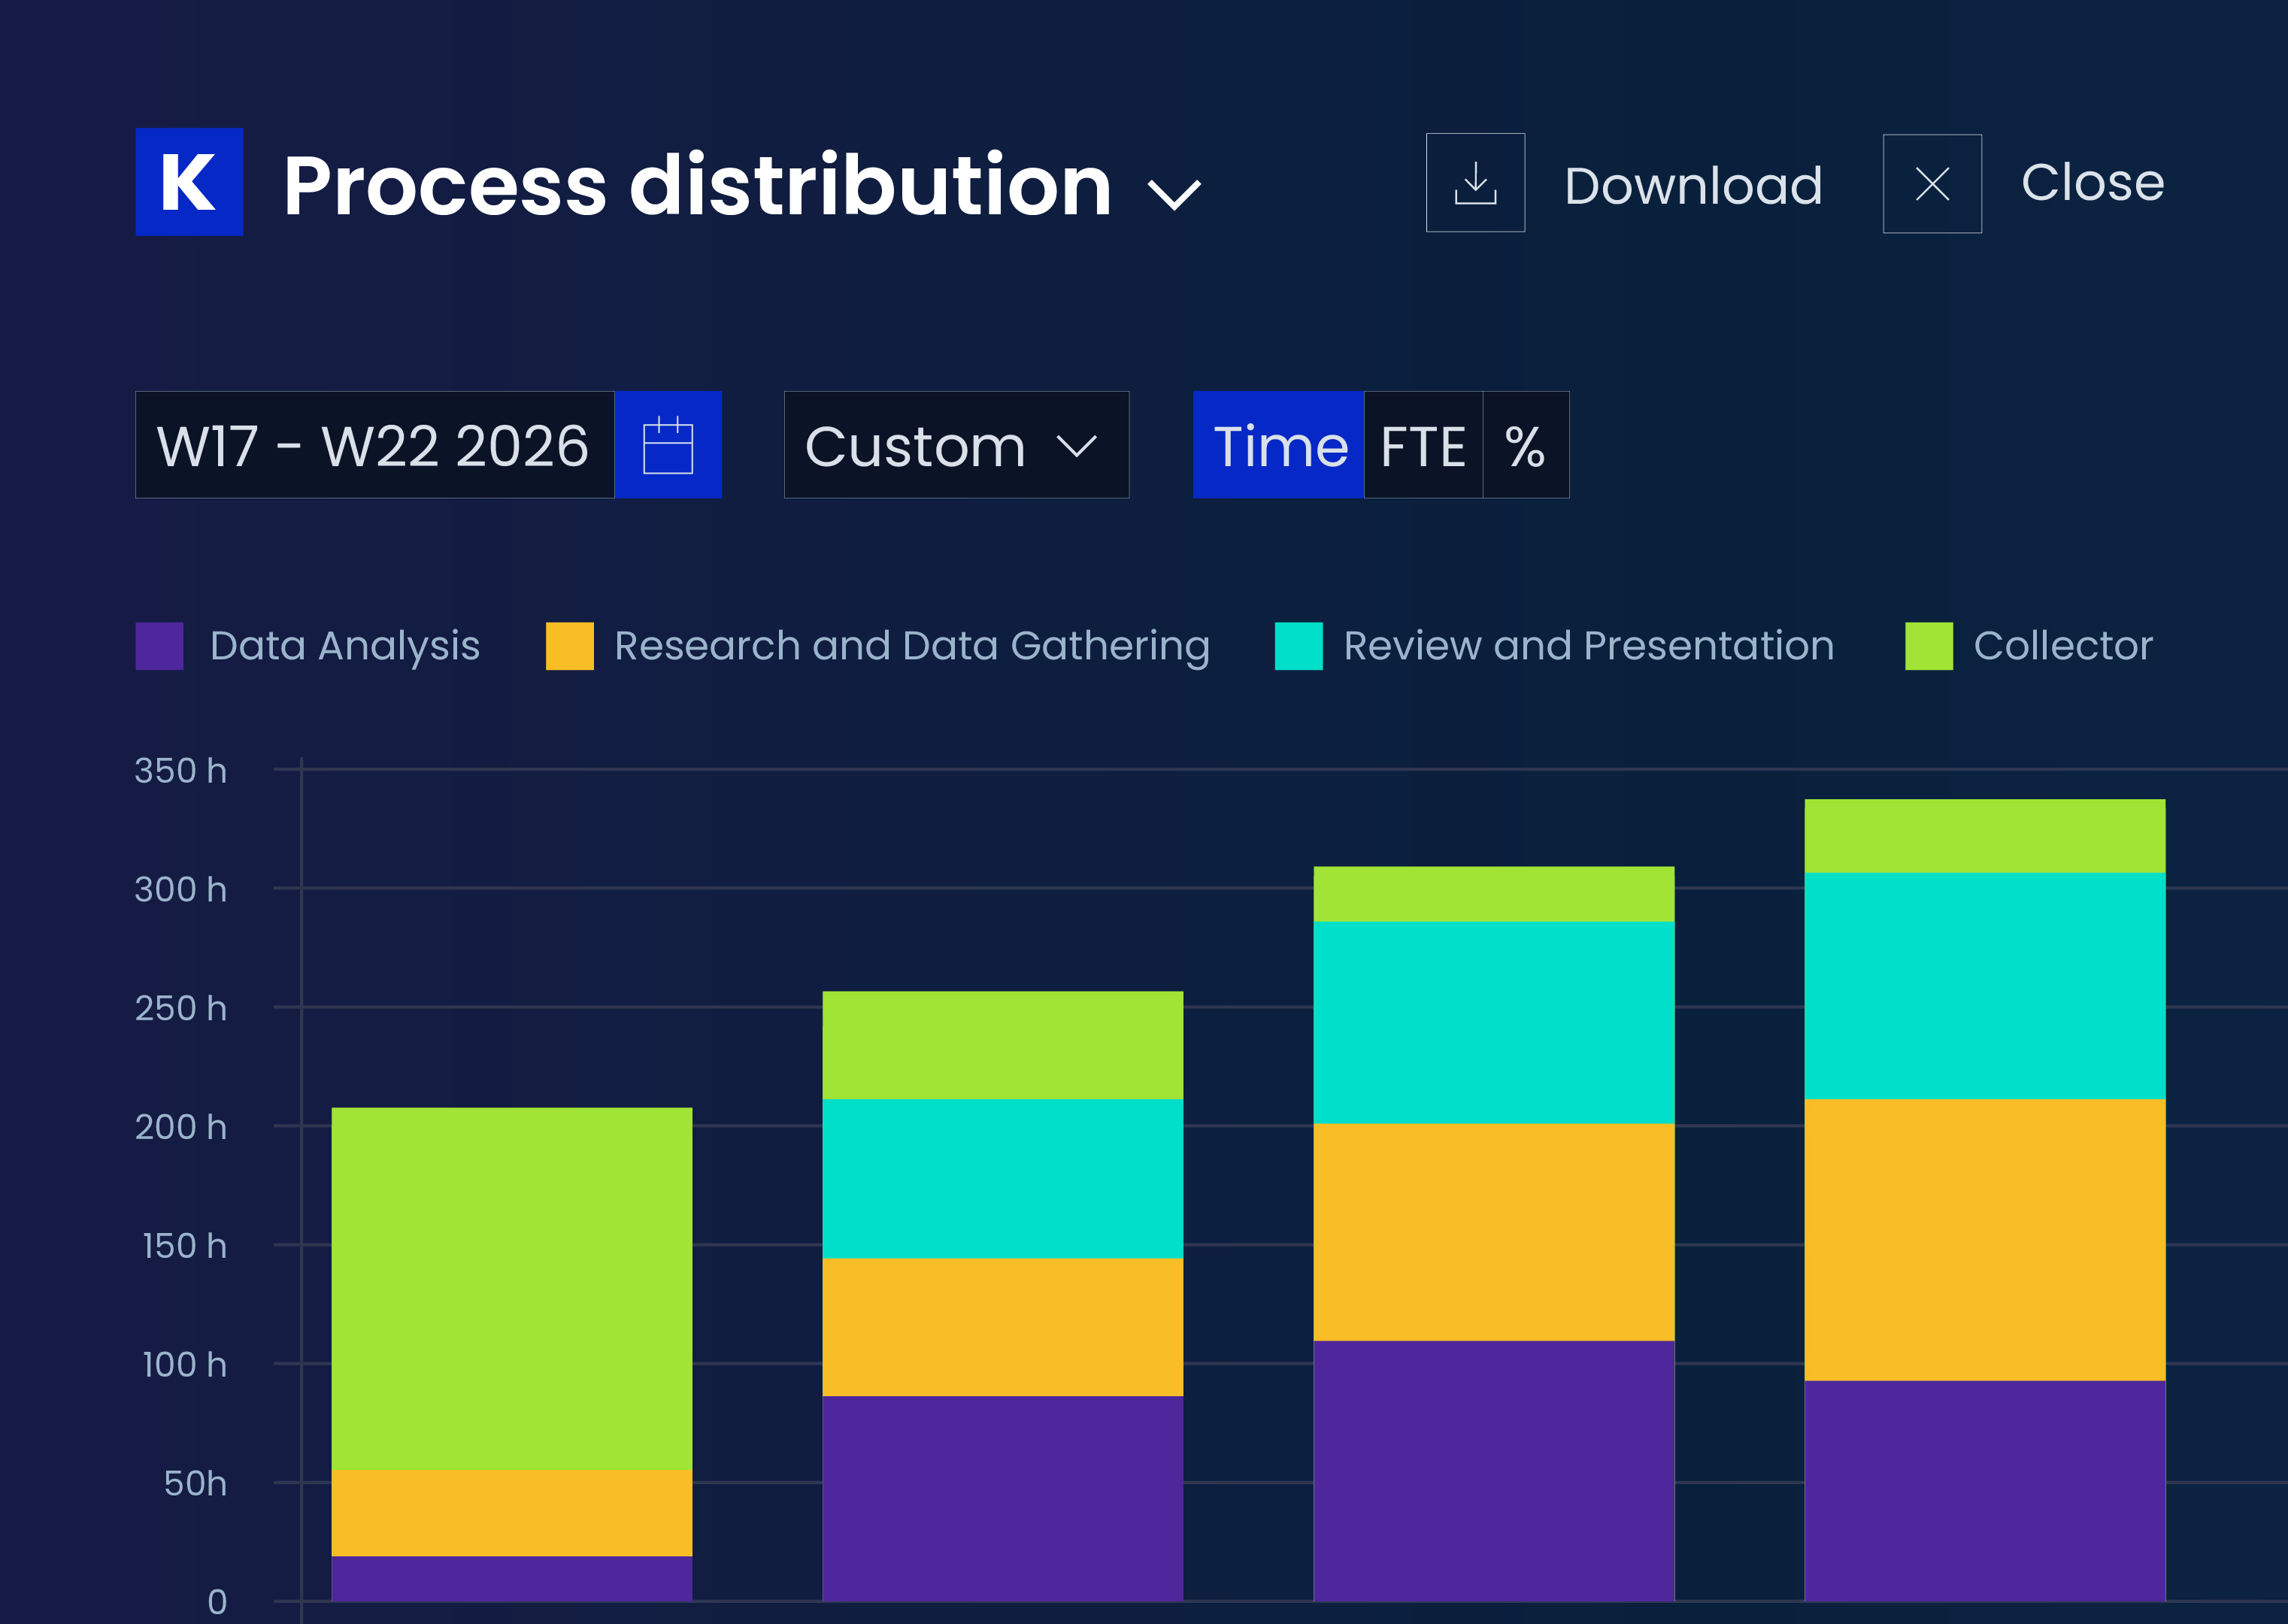The image size is (2288, 1624).
Task: Select the Time view toggle
Action: [1278, 445]
